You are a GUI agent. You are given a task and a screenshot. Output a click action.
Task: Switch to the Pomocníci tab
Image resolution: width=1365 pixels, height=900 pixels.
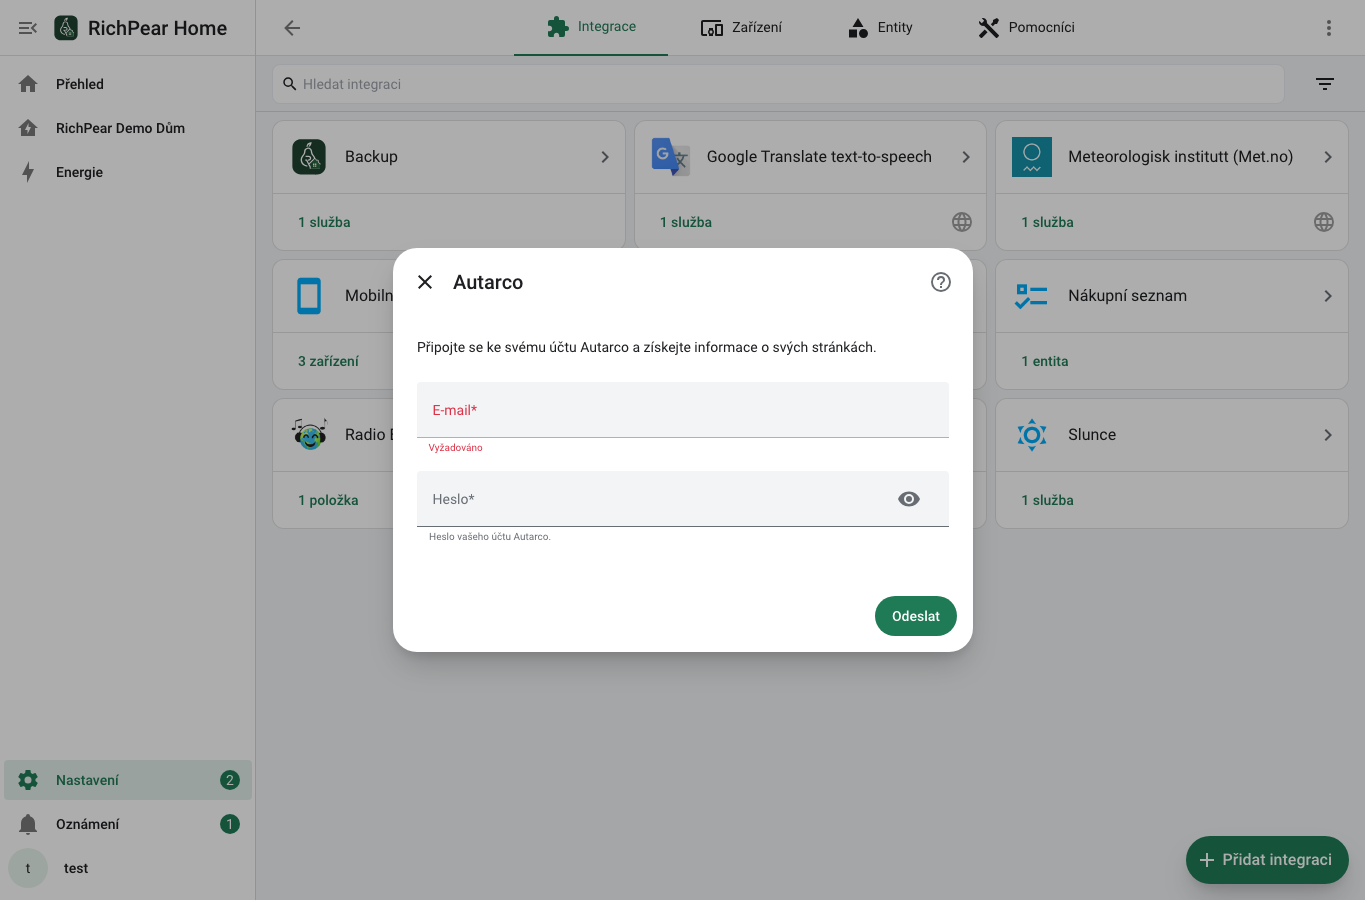[x=1026, y=27]
